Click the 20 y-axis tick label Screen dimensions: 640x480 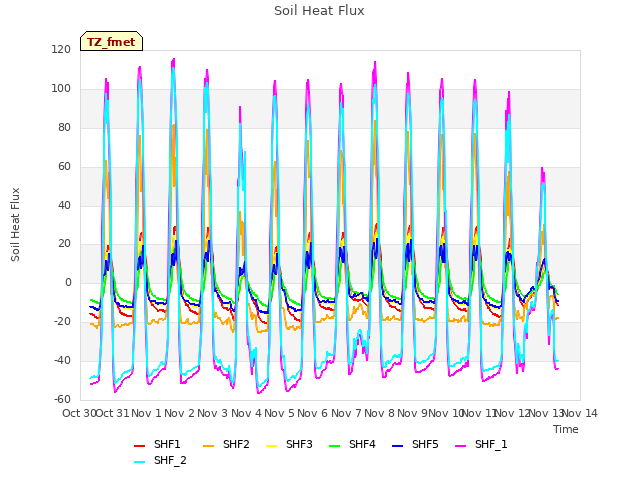(64, 244)
